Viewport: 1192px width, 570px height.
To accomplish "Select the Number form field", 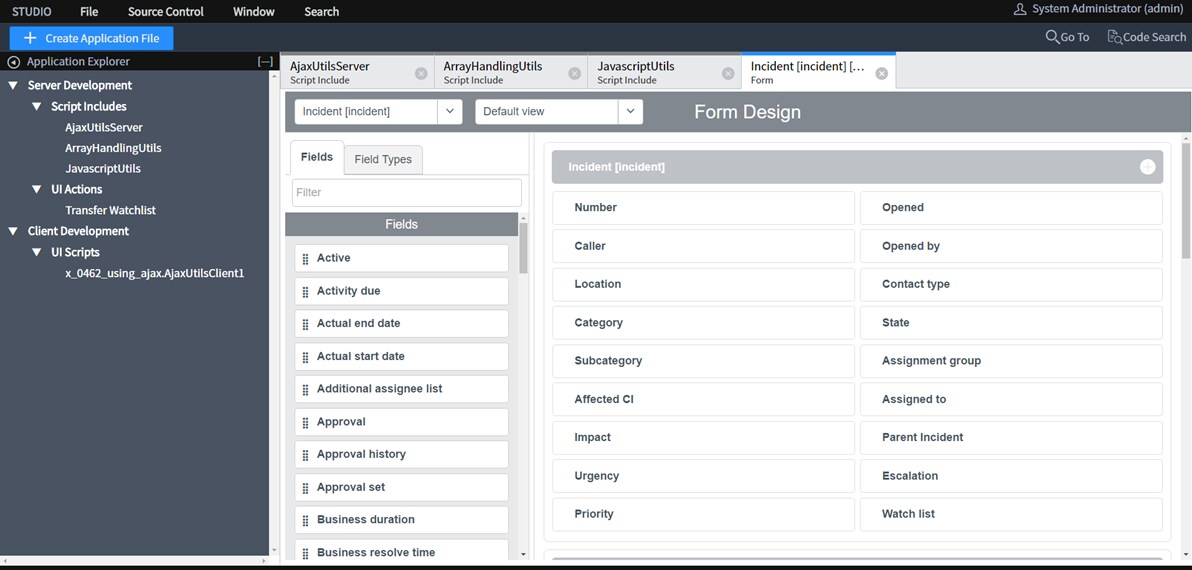I will pos(703,207).
